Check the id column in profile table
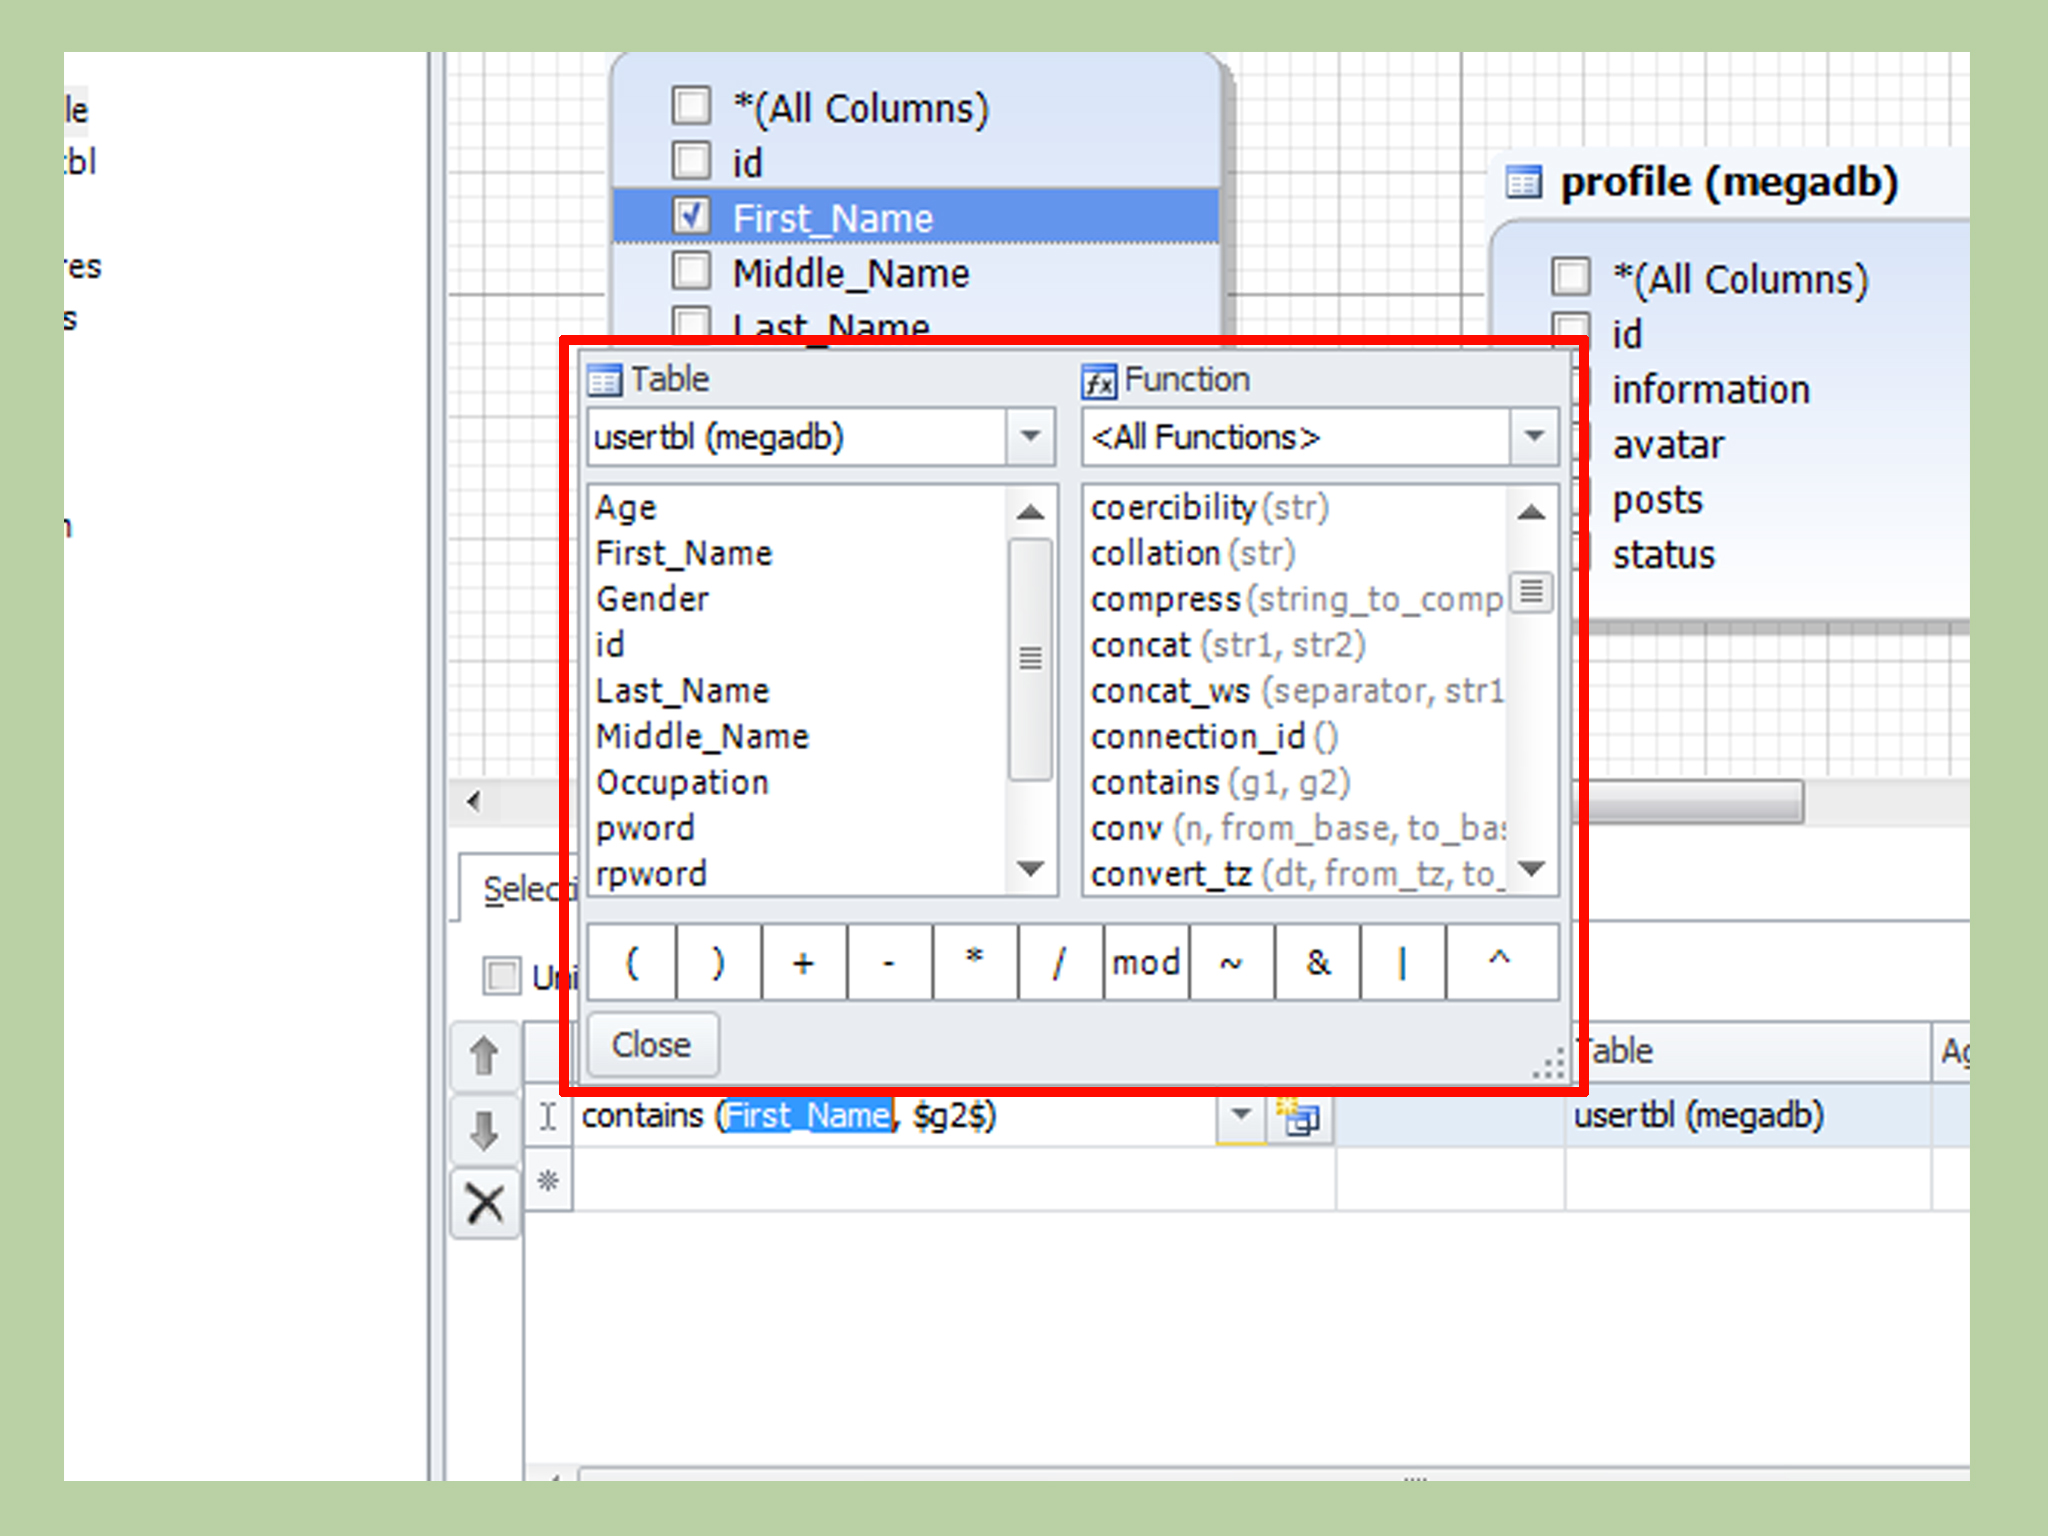Screen dimensions: 2048x1536 click(1570, 328)
